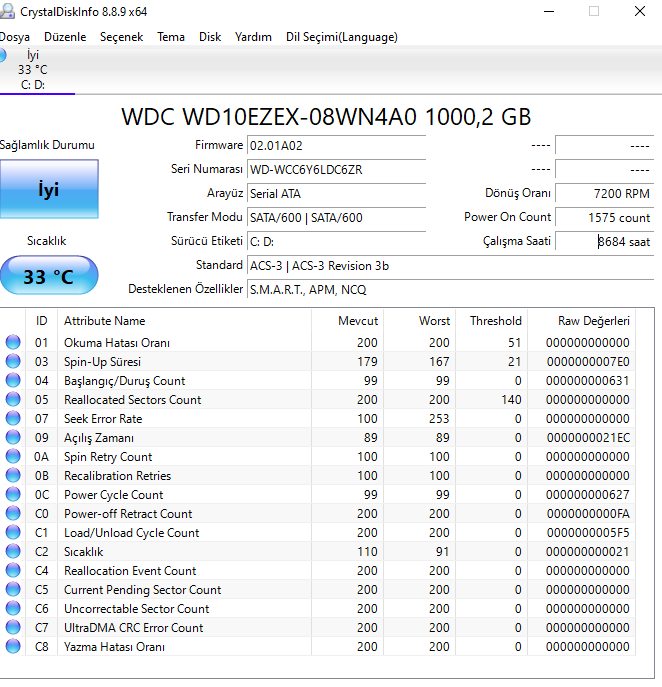Screen dimensions: 662x687
Task: Open the Tema menu
Action: tap(171, 37)
